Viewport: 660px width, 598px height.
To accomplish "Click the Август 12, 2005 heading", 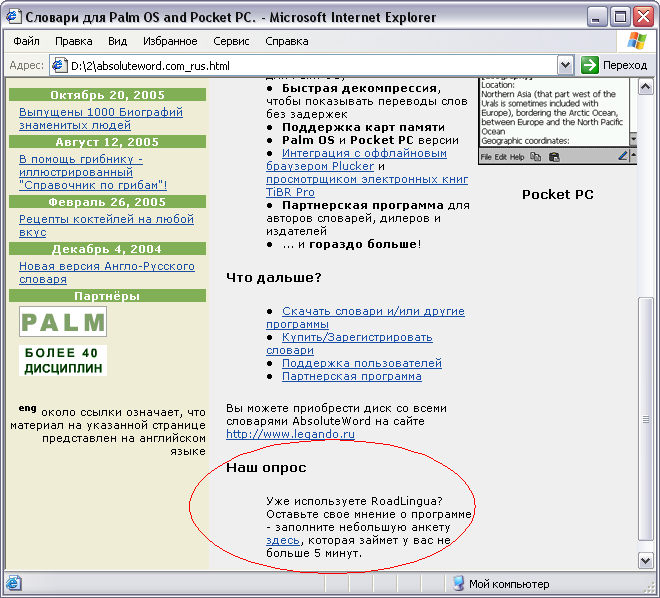I will pyautogui.click(x=107, y=142).
